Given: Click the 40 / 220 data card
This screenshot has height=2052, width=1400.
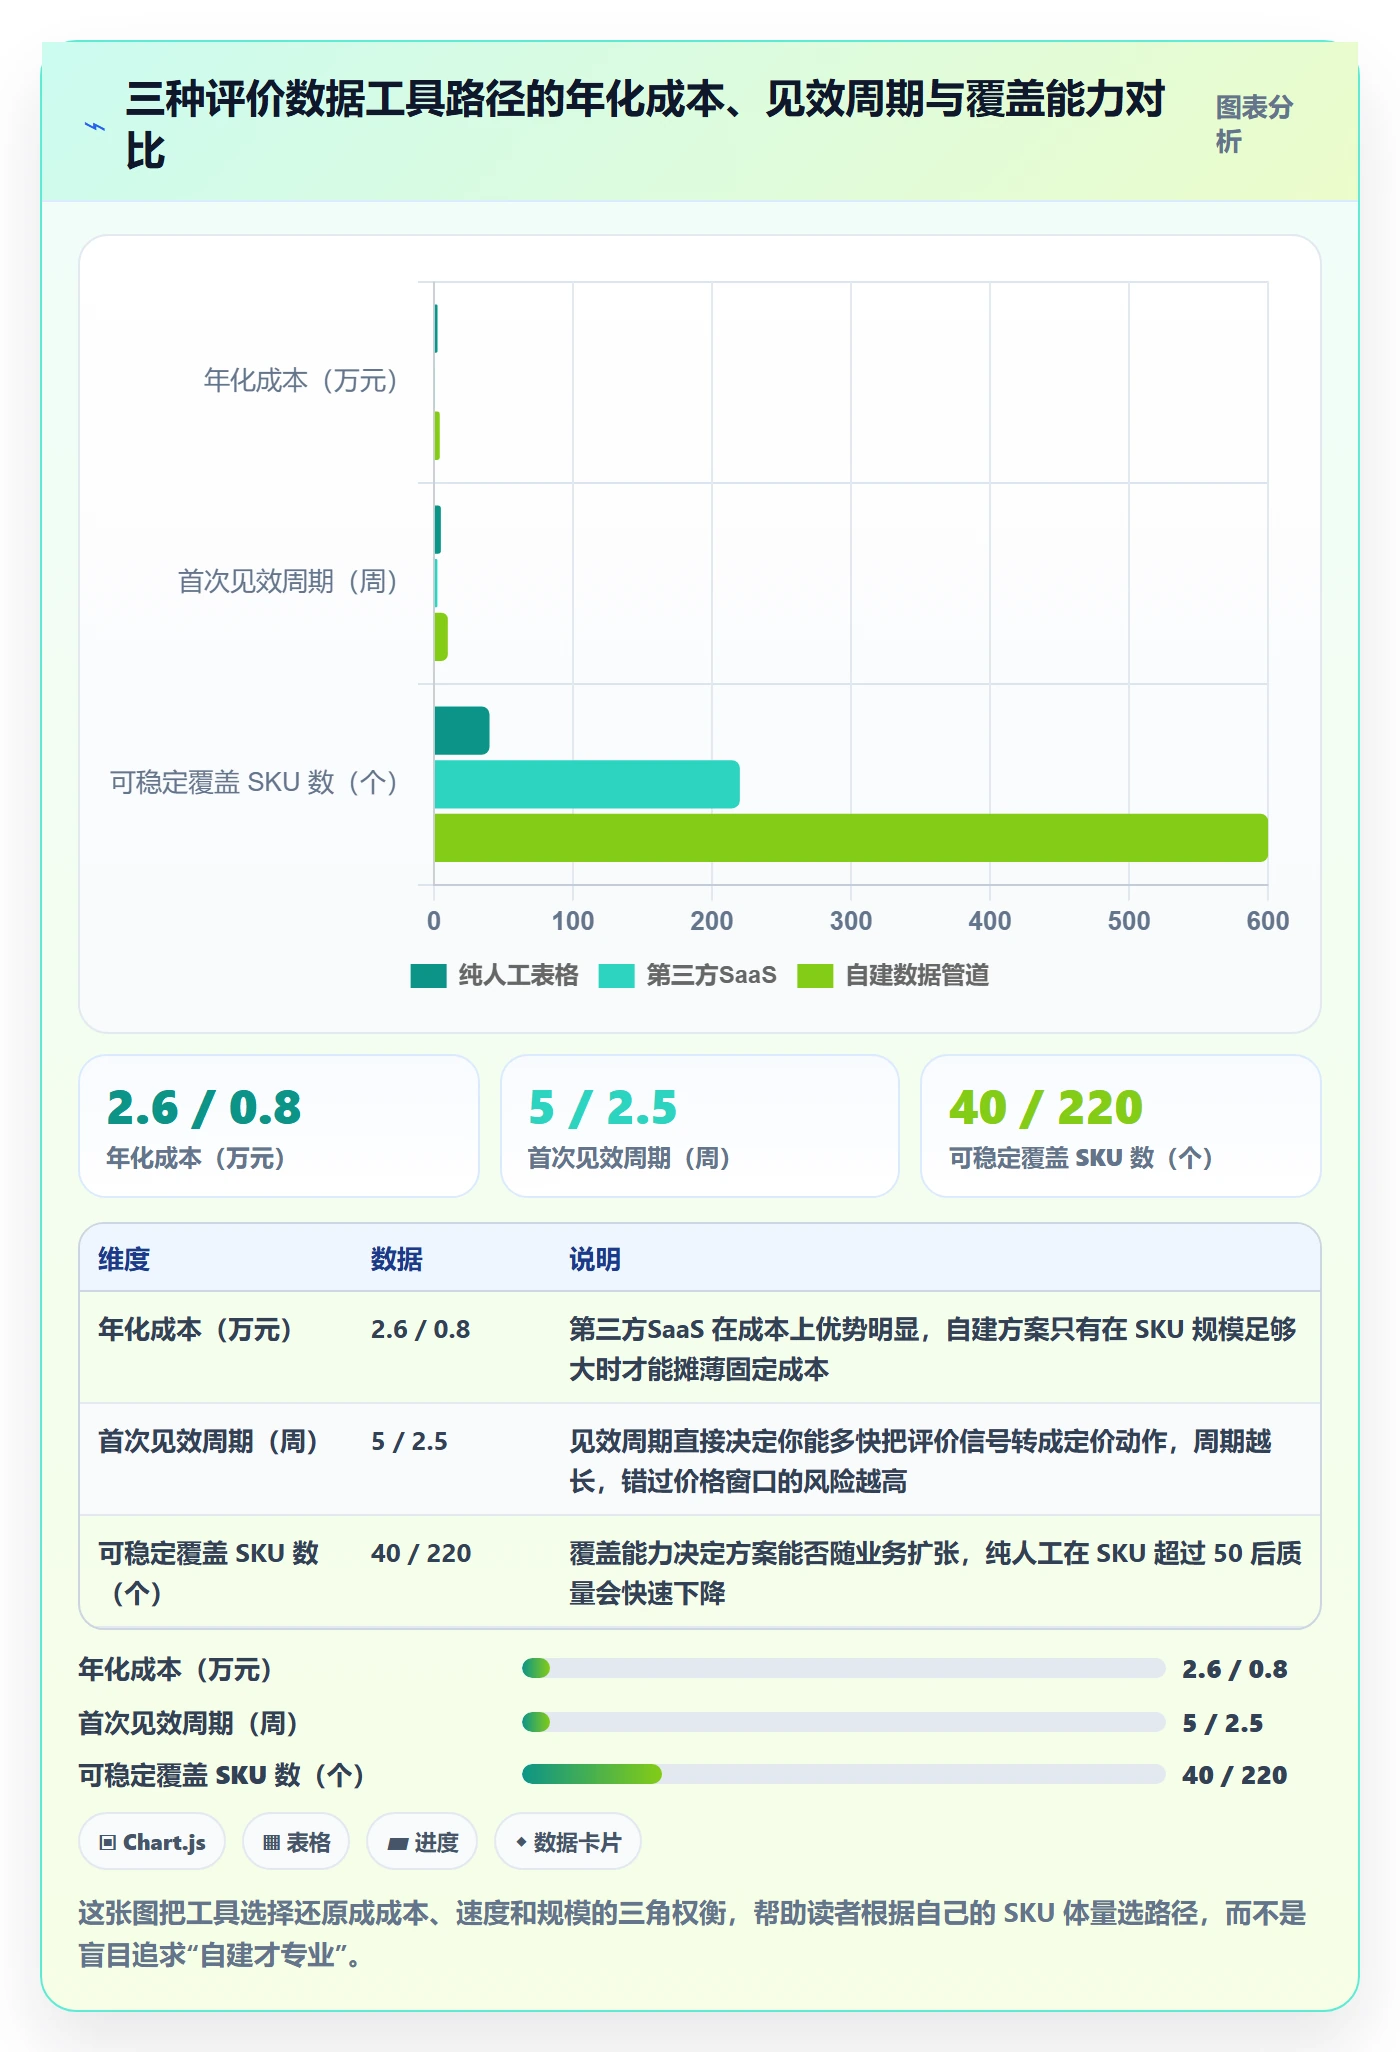Looking at the screenshot, I should click(x=1121, y=1126).
